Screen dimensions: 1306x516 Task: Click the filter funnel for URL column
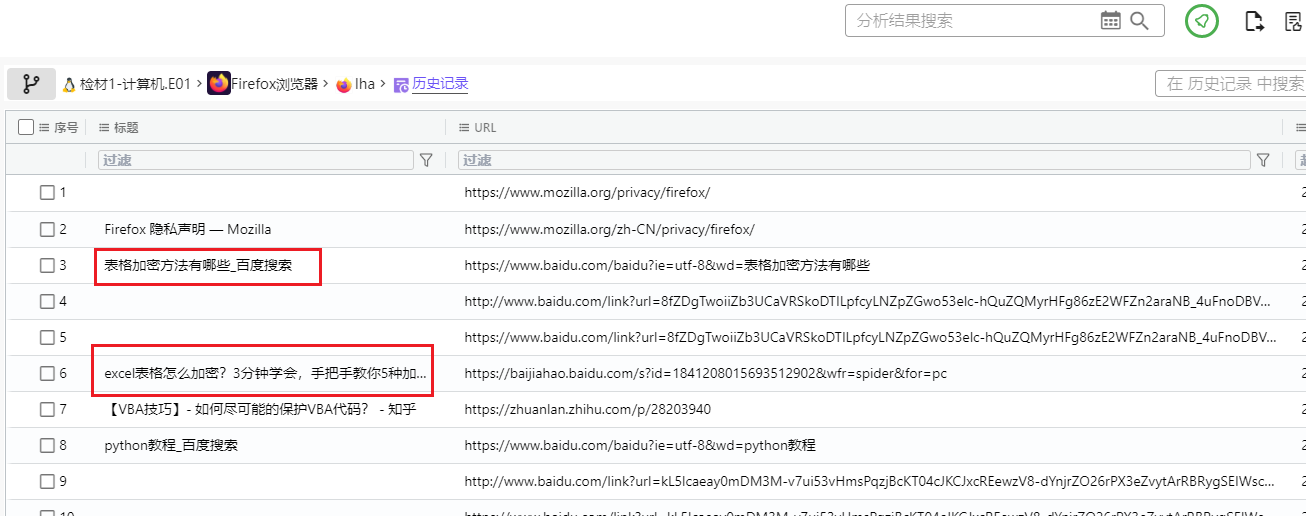(1262, 160)
